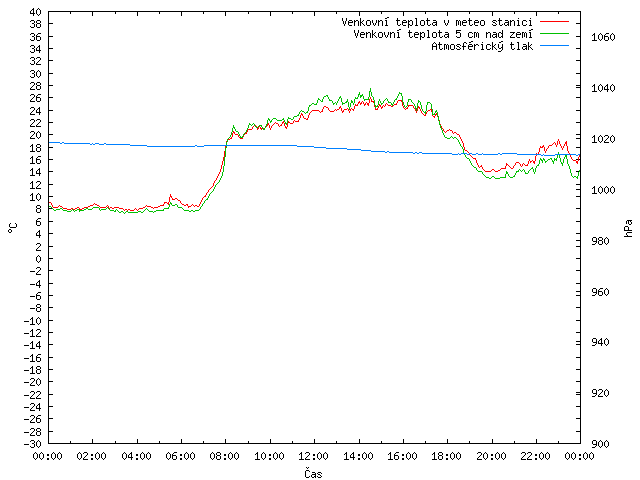Image resolution: width=640 pixels, height=480 pixels.
Task: Click the temperature label '0'
Action: (x=38, y=259)
